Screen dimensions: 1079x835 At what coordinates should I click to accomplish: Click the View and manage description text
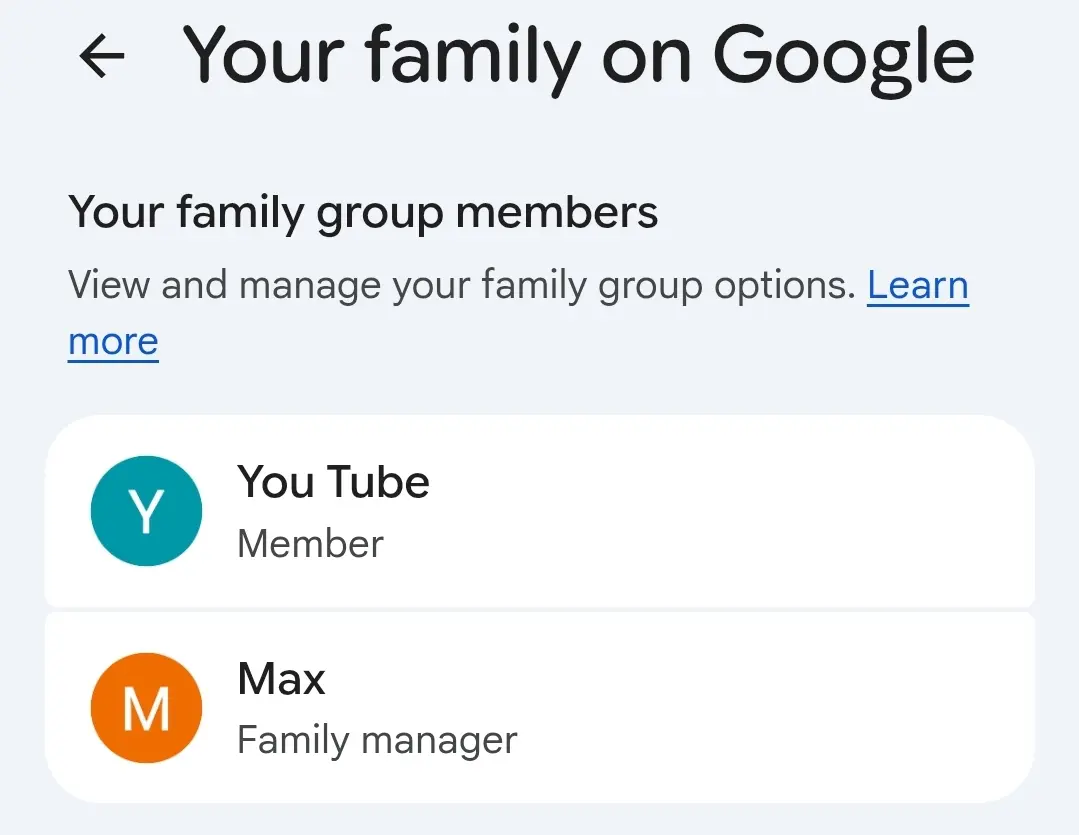point(461,285)
